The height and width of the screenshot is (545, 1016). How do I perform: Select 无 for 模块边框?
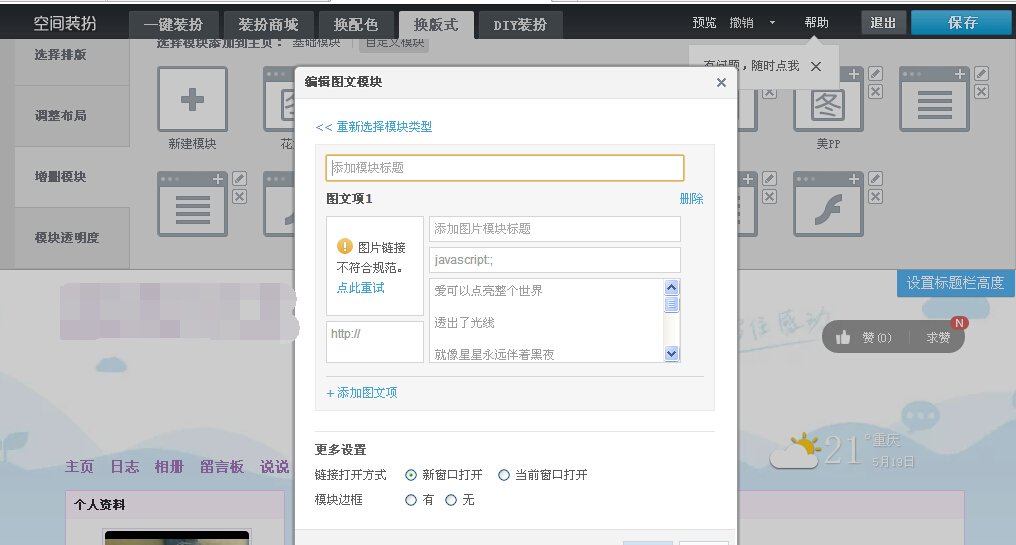click(x=451, y=500)
